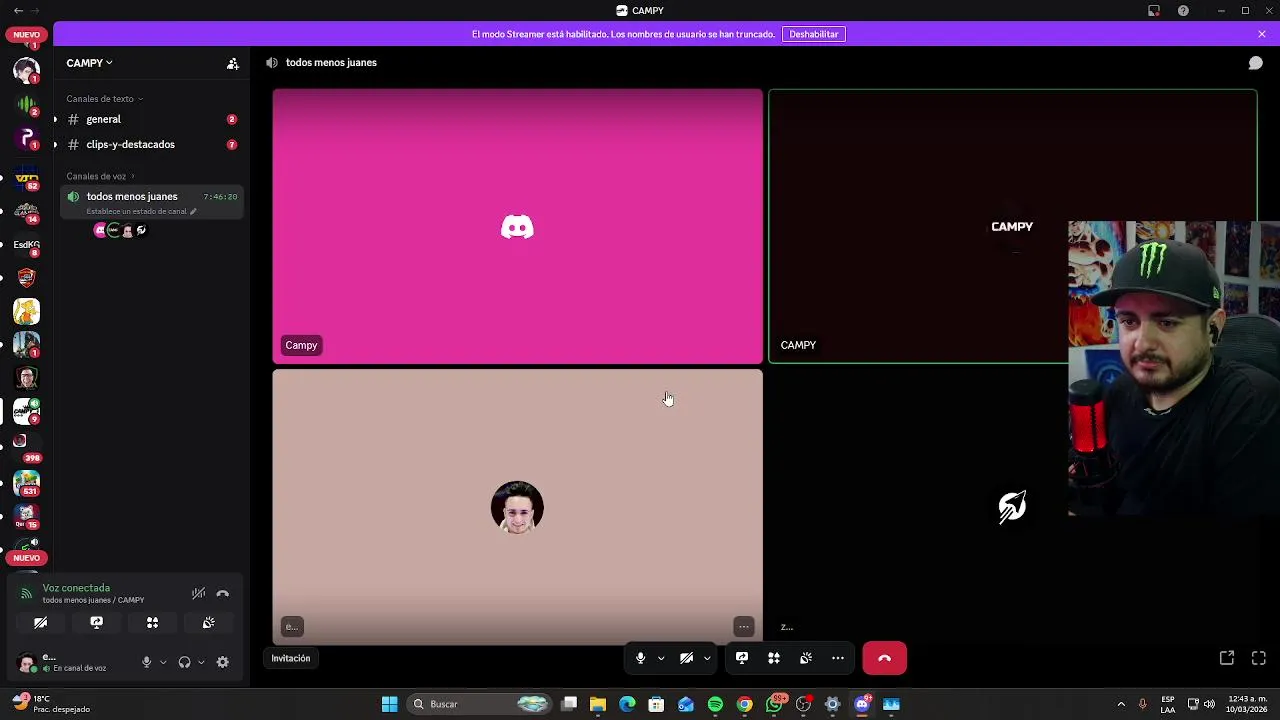The image size is (1280, 720).
Task: Click invite people icon beside CAMPY
Action: coord(232,63)
